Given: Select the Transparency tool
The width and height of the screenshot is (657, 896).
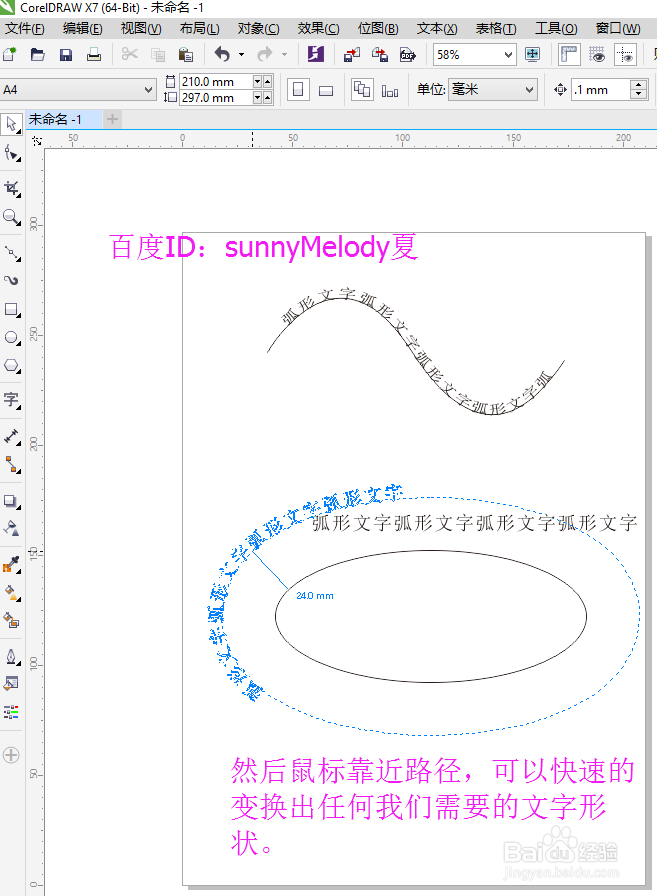Looking at the screenshot, I should (x=11, y=529).
